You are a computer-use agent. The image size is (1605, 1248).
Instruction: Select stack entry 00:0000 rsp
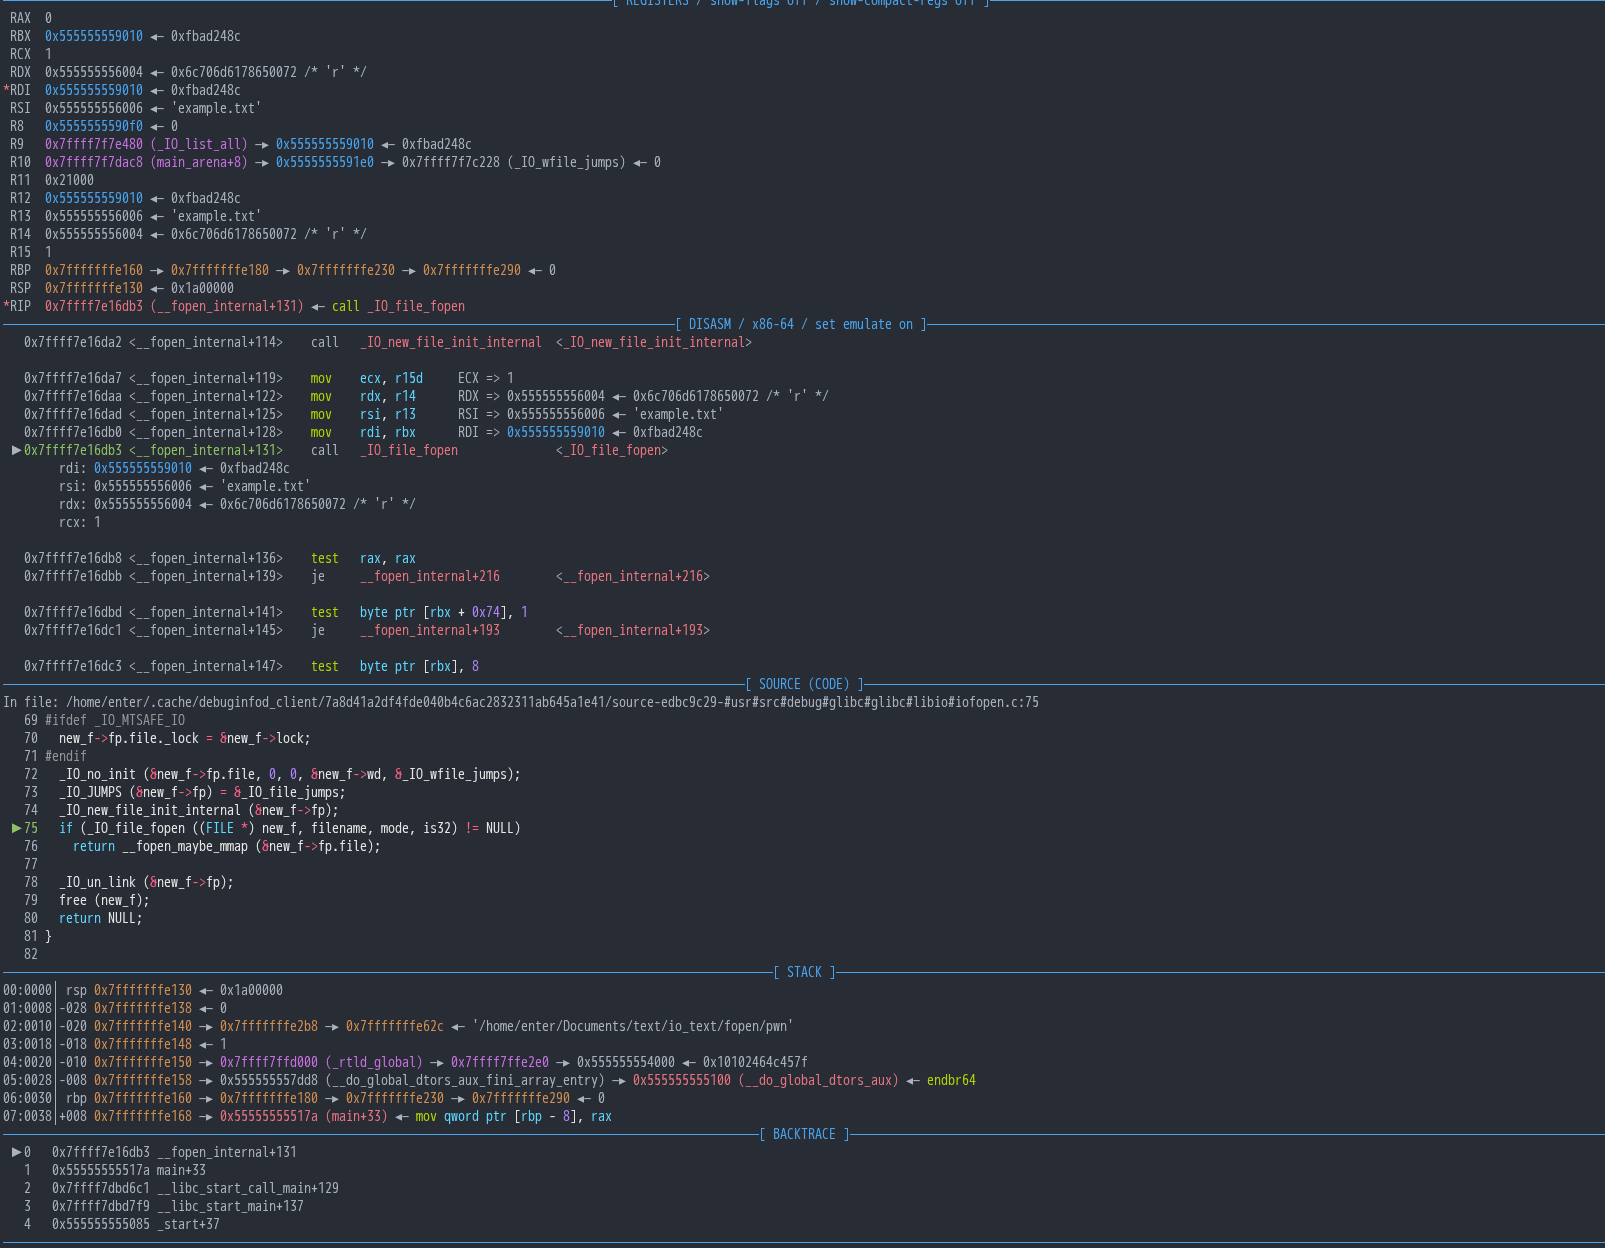click(x=143, y=990)
